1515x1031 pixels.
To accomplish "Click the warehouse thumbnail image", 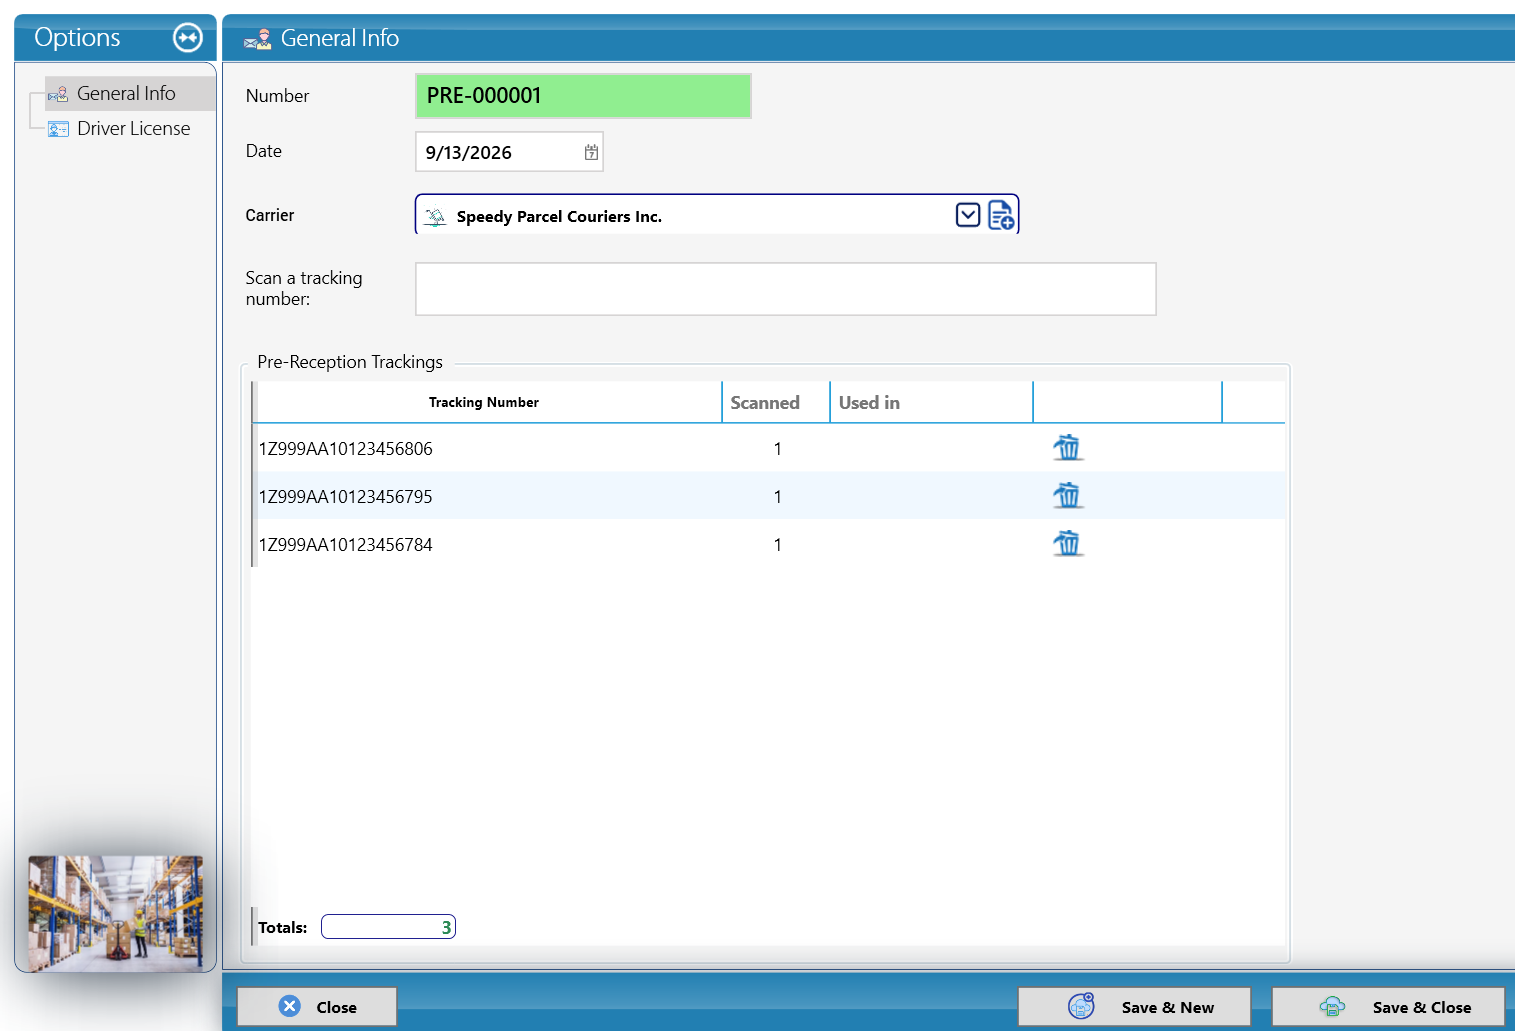I will click(x=116, y=914).
